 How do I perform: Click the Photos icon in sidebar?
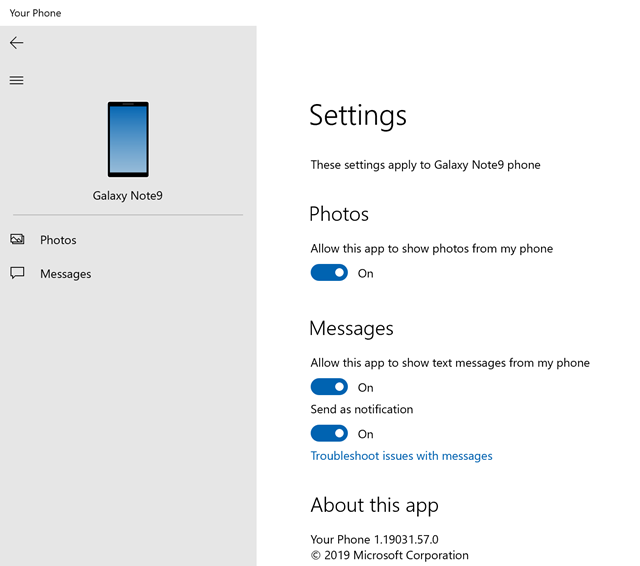click(17, 240)
